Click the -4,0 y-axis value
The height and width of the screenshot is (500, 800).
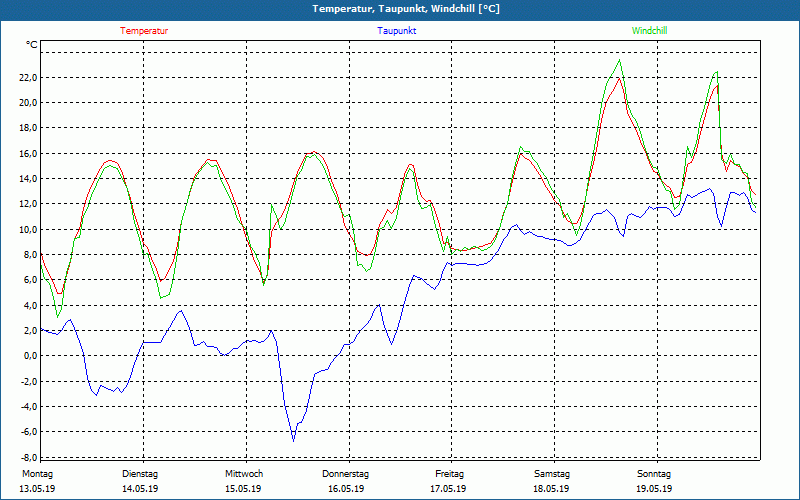pyautogui.click(x=29, y=407)
